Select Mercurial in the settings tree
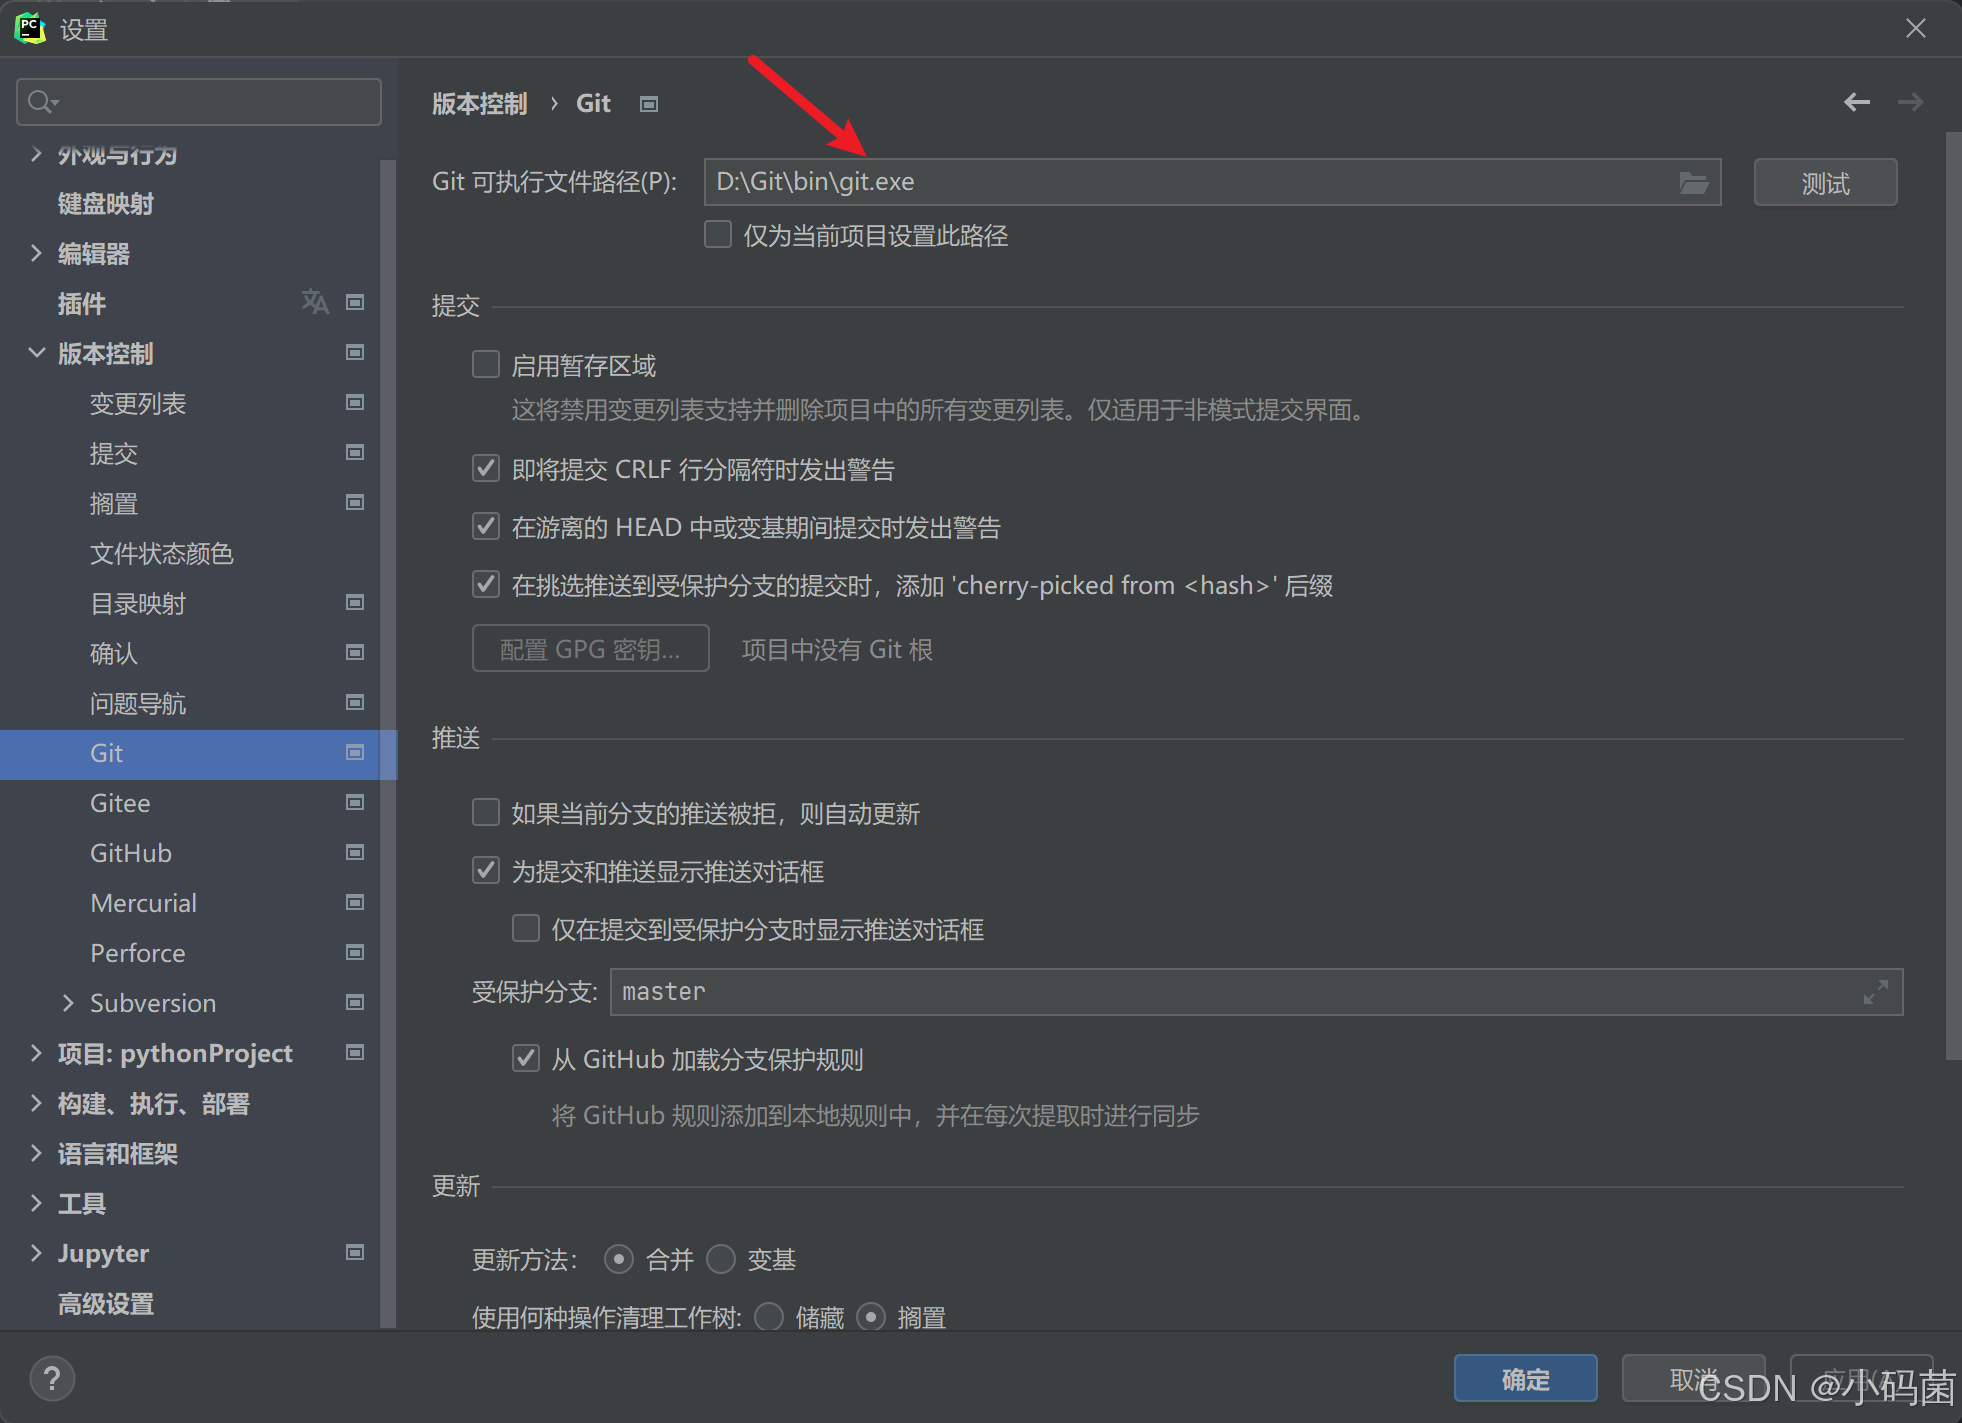Screen dimensions: 1962x1423 click(x=143, y=903)
